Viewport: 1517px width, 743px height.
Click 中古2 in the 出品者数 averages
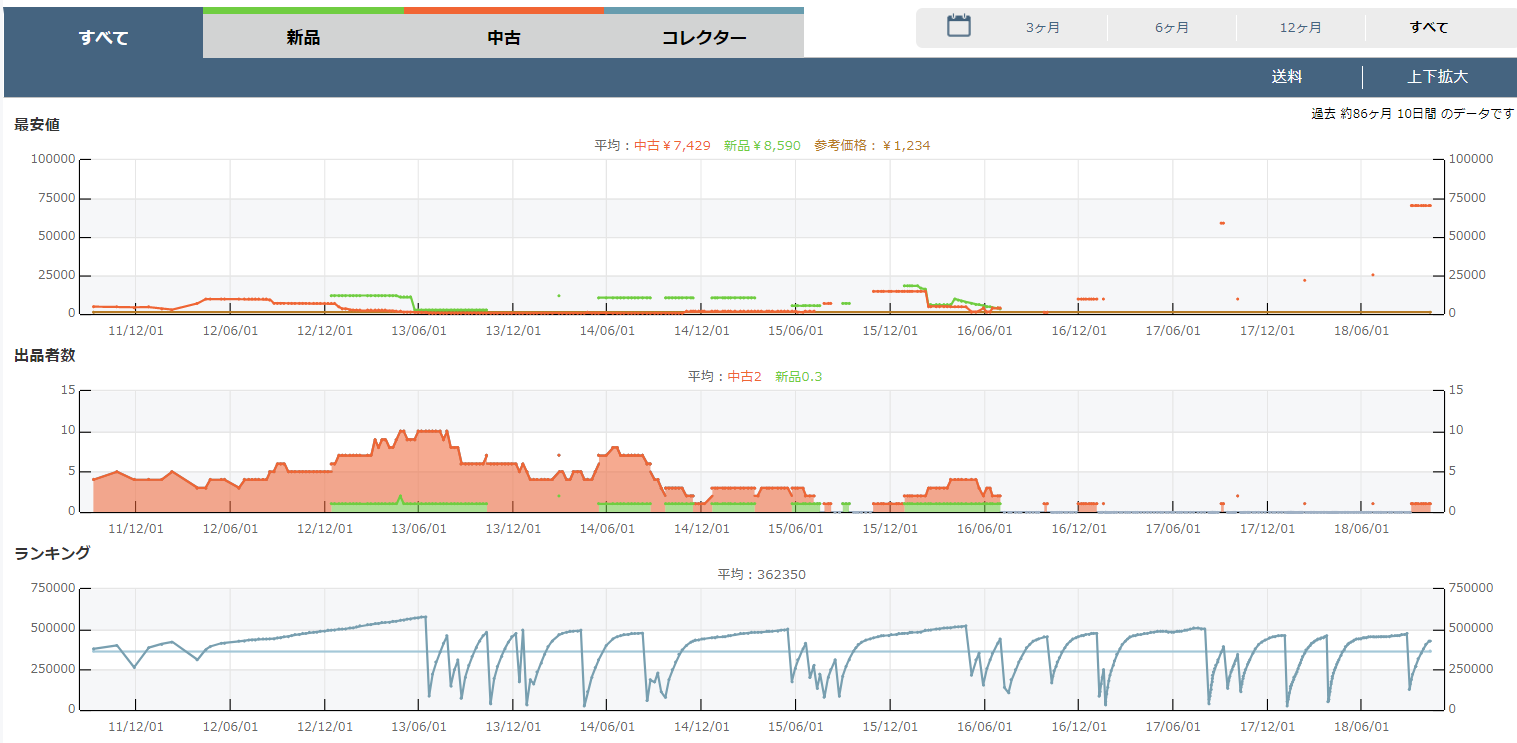[744, 377]
